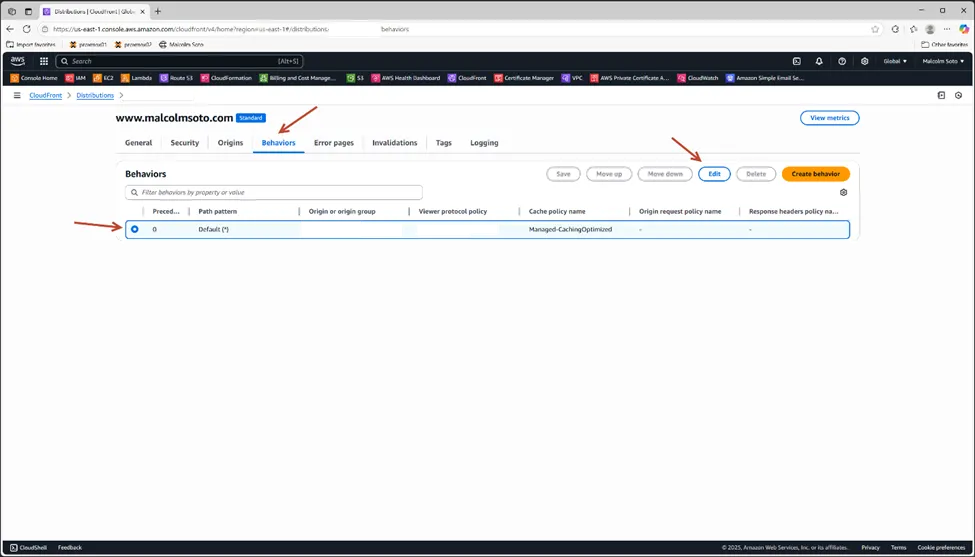Click the View metrics button
This screenshot has width=975, height=557.
point(829,117)
